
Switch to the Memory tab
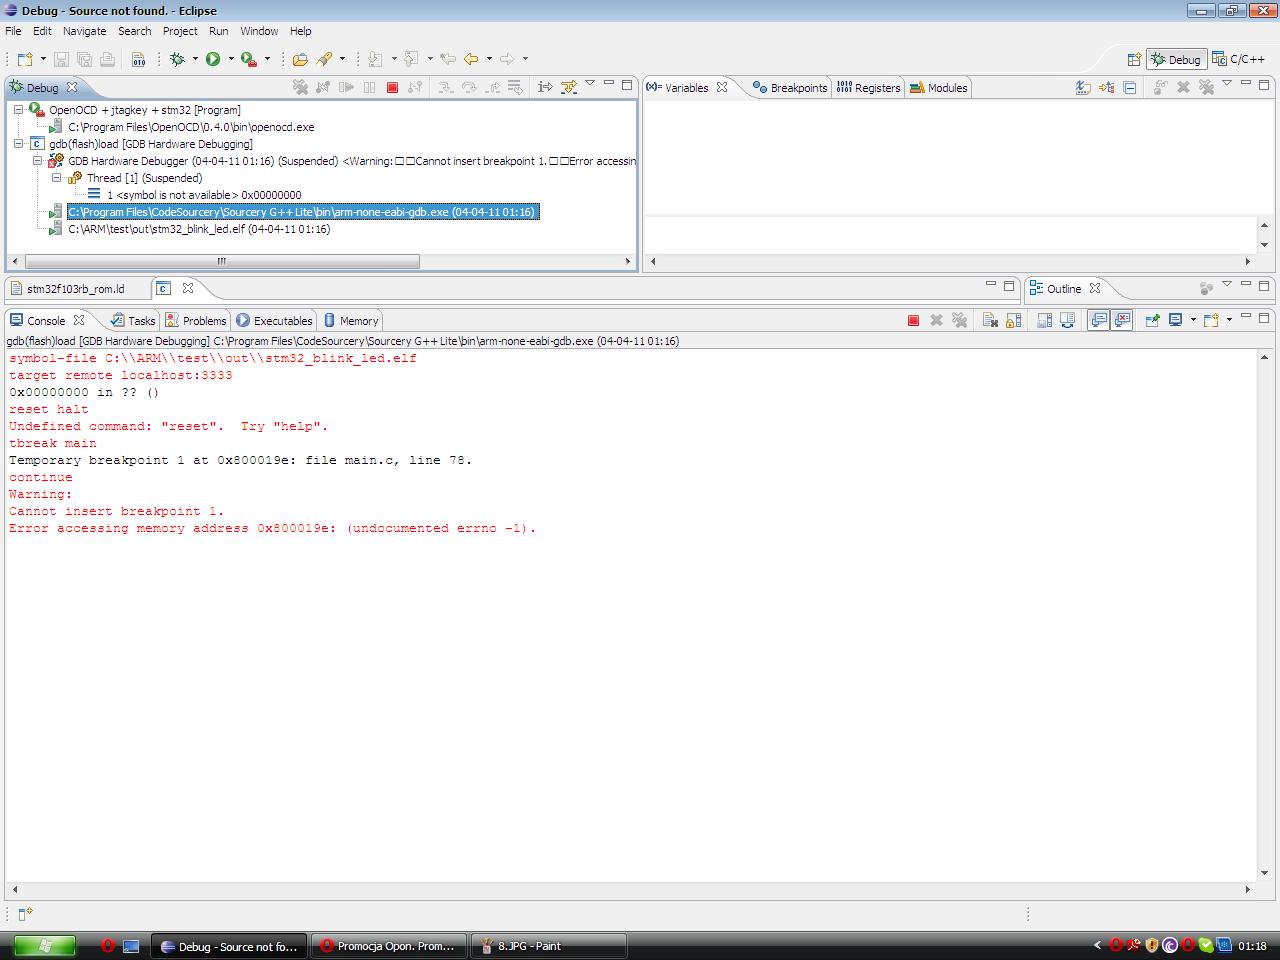pos(350,321)
